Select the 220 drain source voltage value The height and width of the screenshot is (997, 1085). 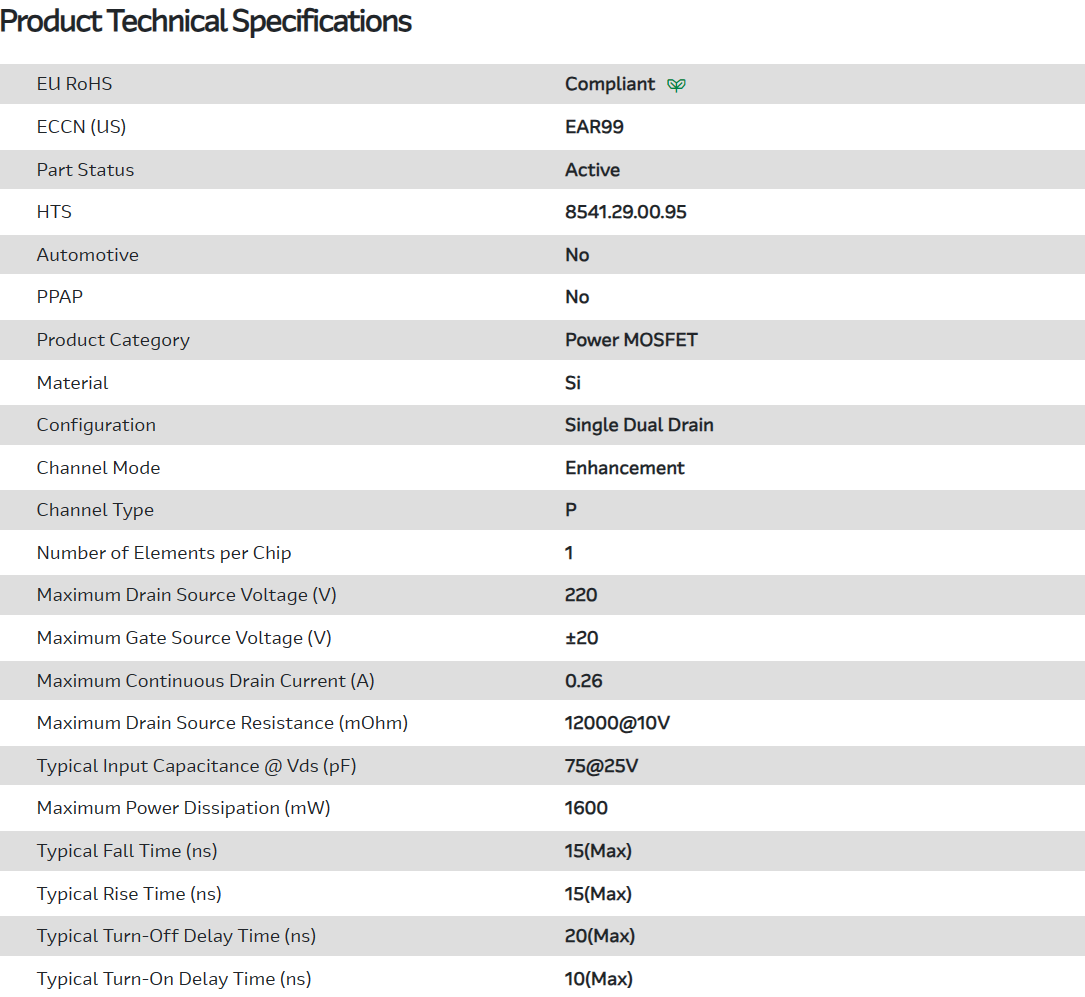[x=581, y=595]
